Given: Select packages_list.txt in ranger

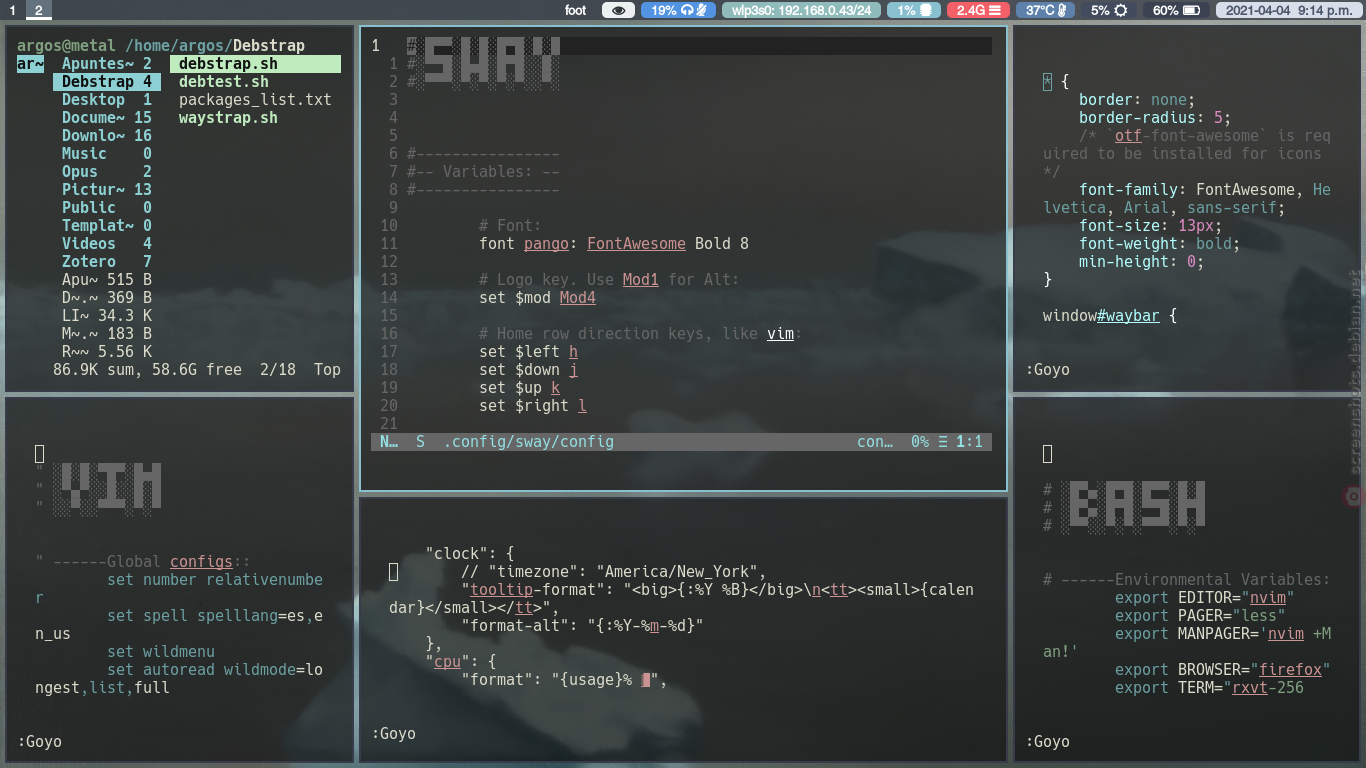Looking at the screenshot, I should click(255, 100).
